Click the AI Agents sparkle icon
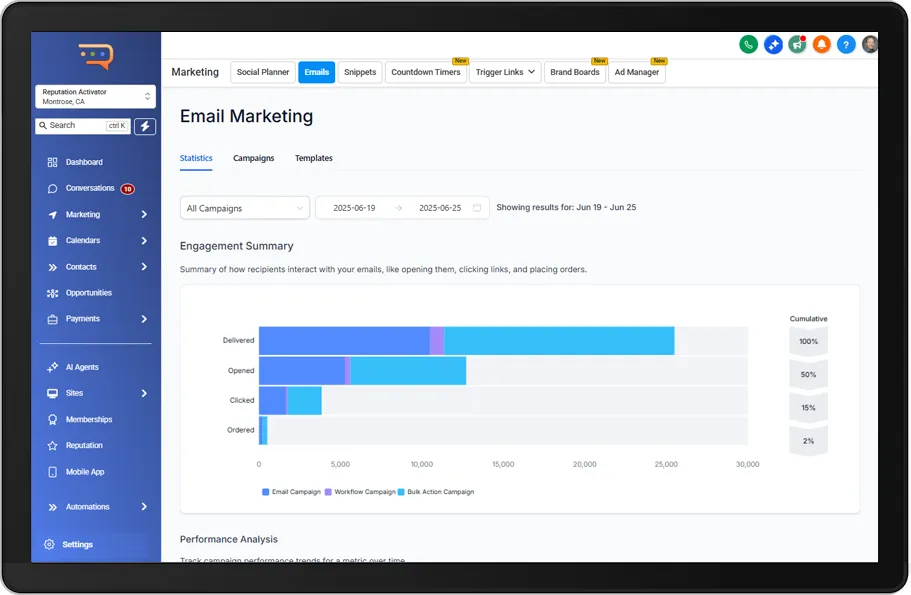 pos(52,367)
